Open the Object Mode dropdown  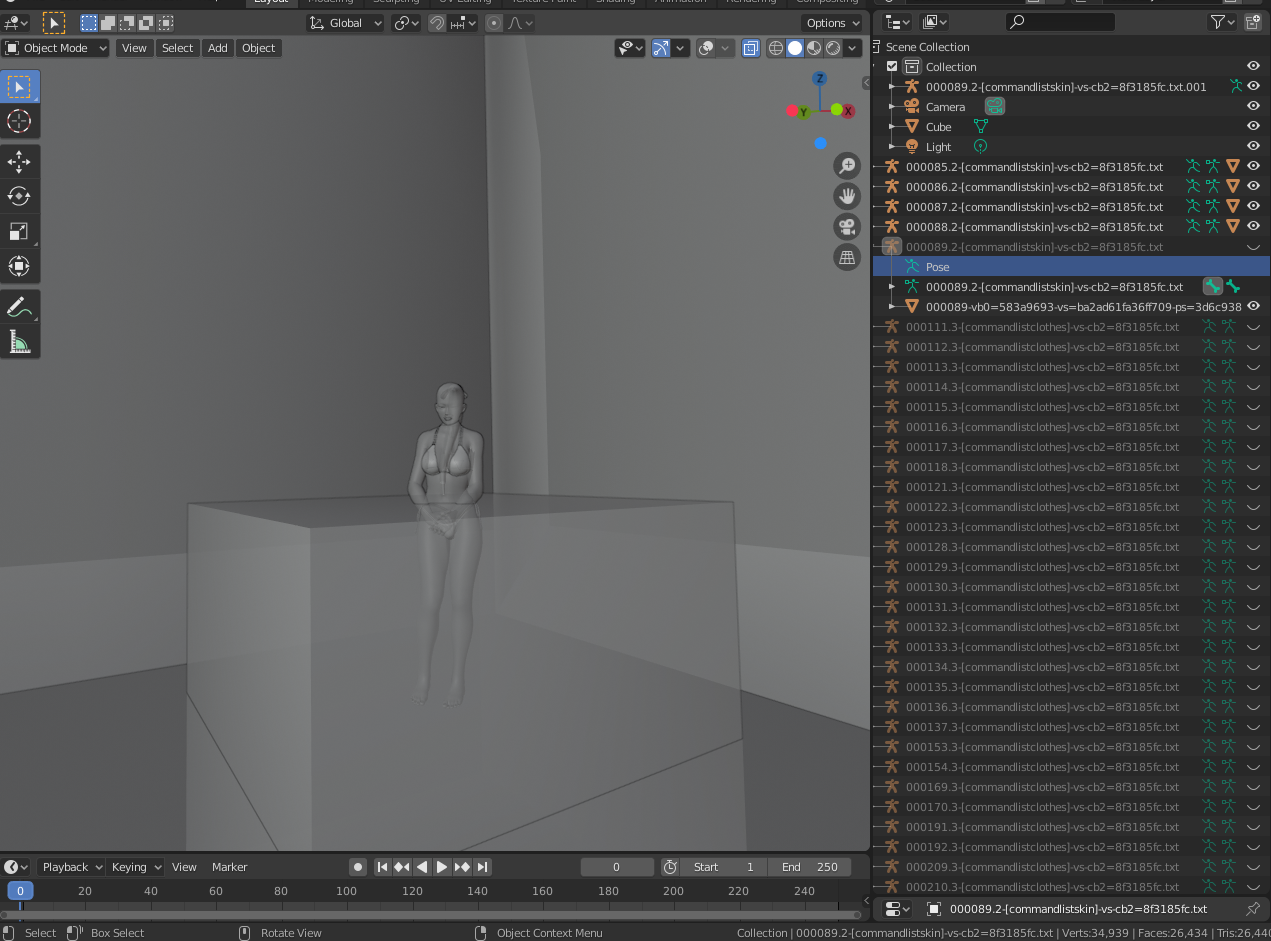56,48
